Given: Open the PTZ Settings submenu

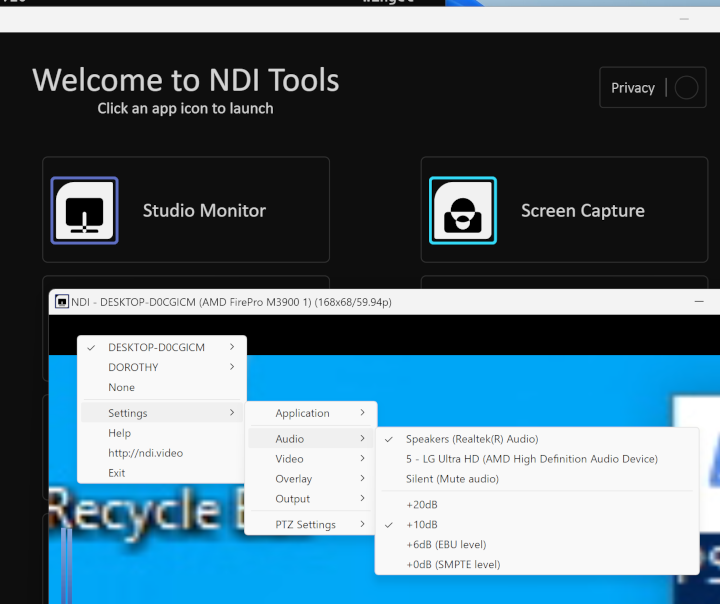Looking at the screenshot, I should tap(310, 525).
